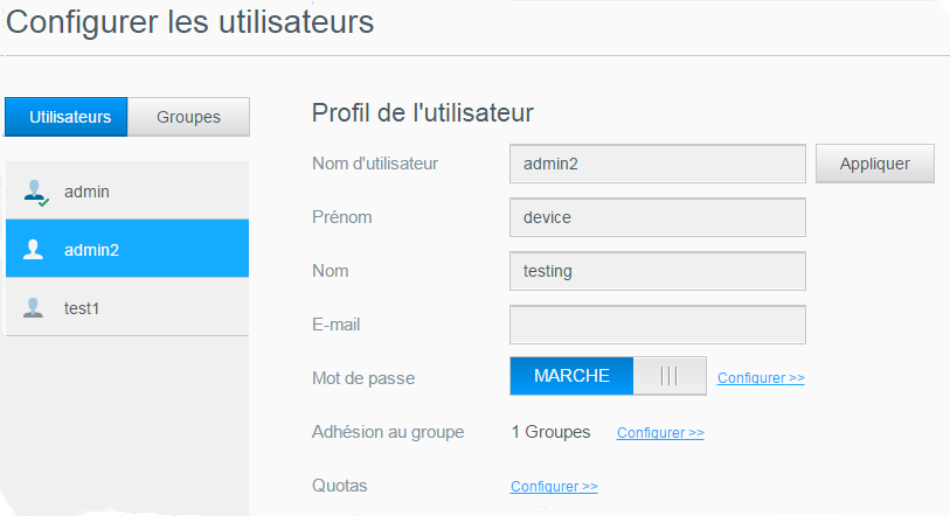
Task: Switch to the Groupes tab
Action: [x=188, y=117]
